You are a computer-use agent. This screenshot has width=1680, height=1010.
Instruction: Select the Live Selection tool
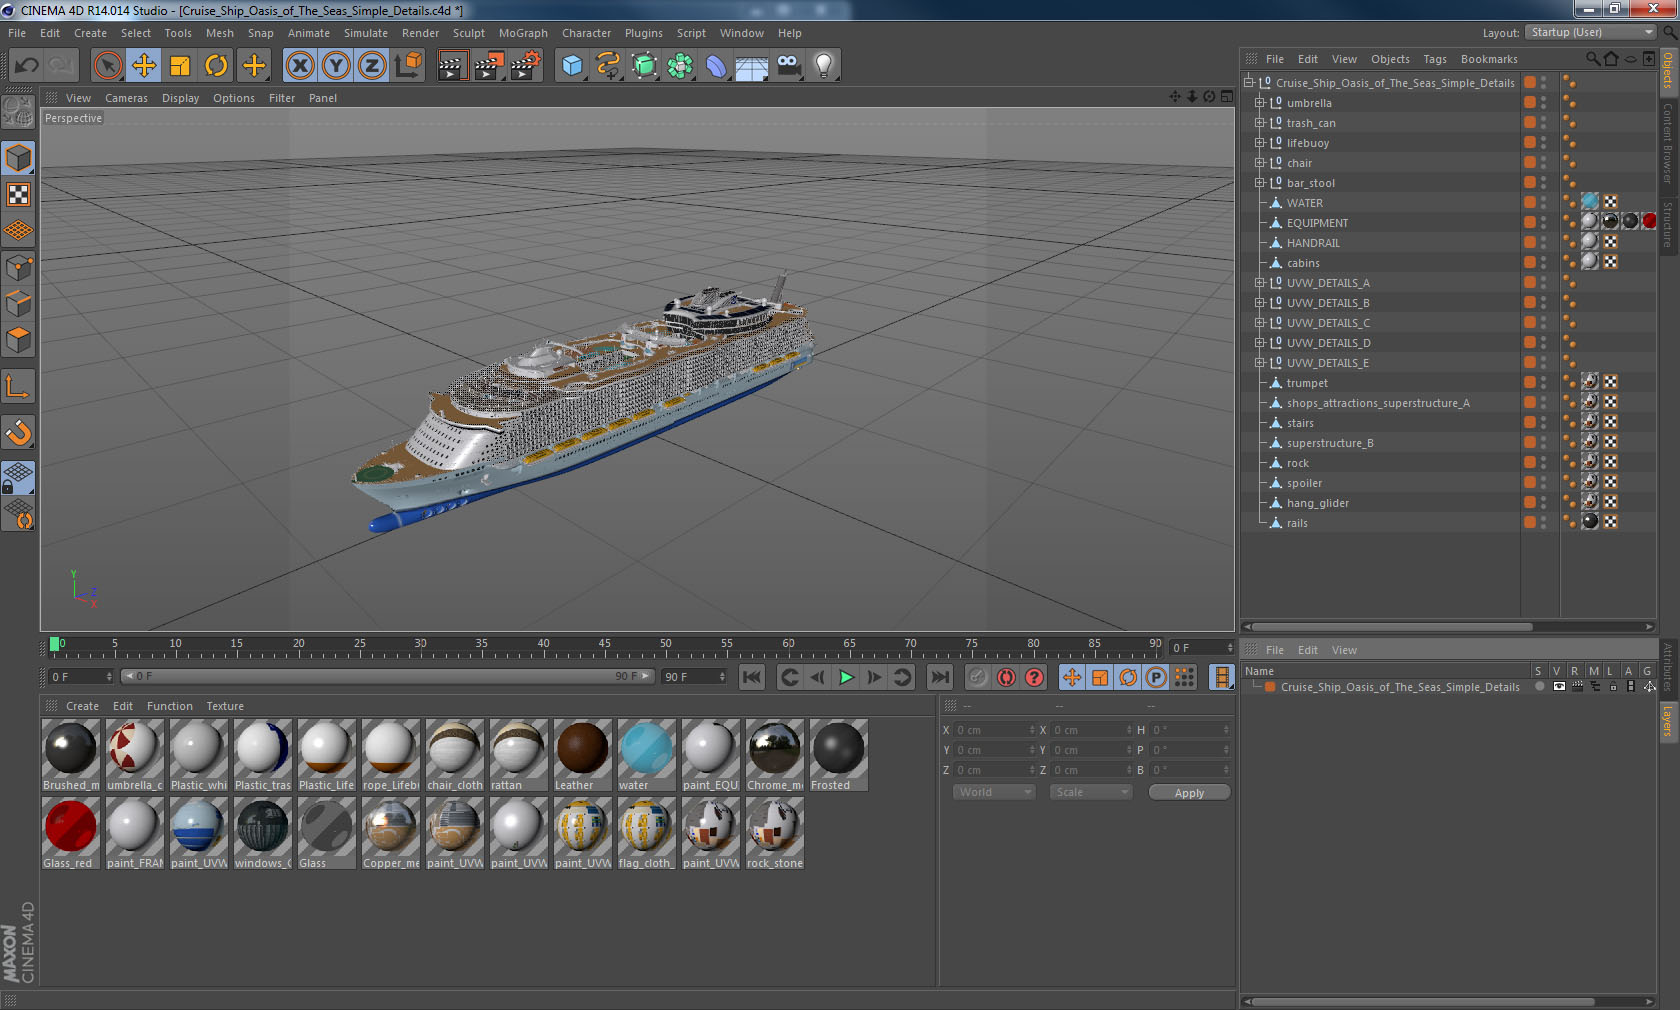coord(108,66)
